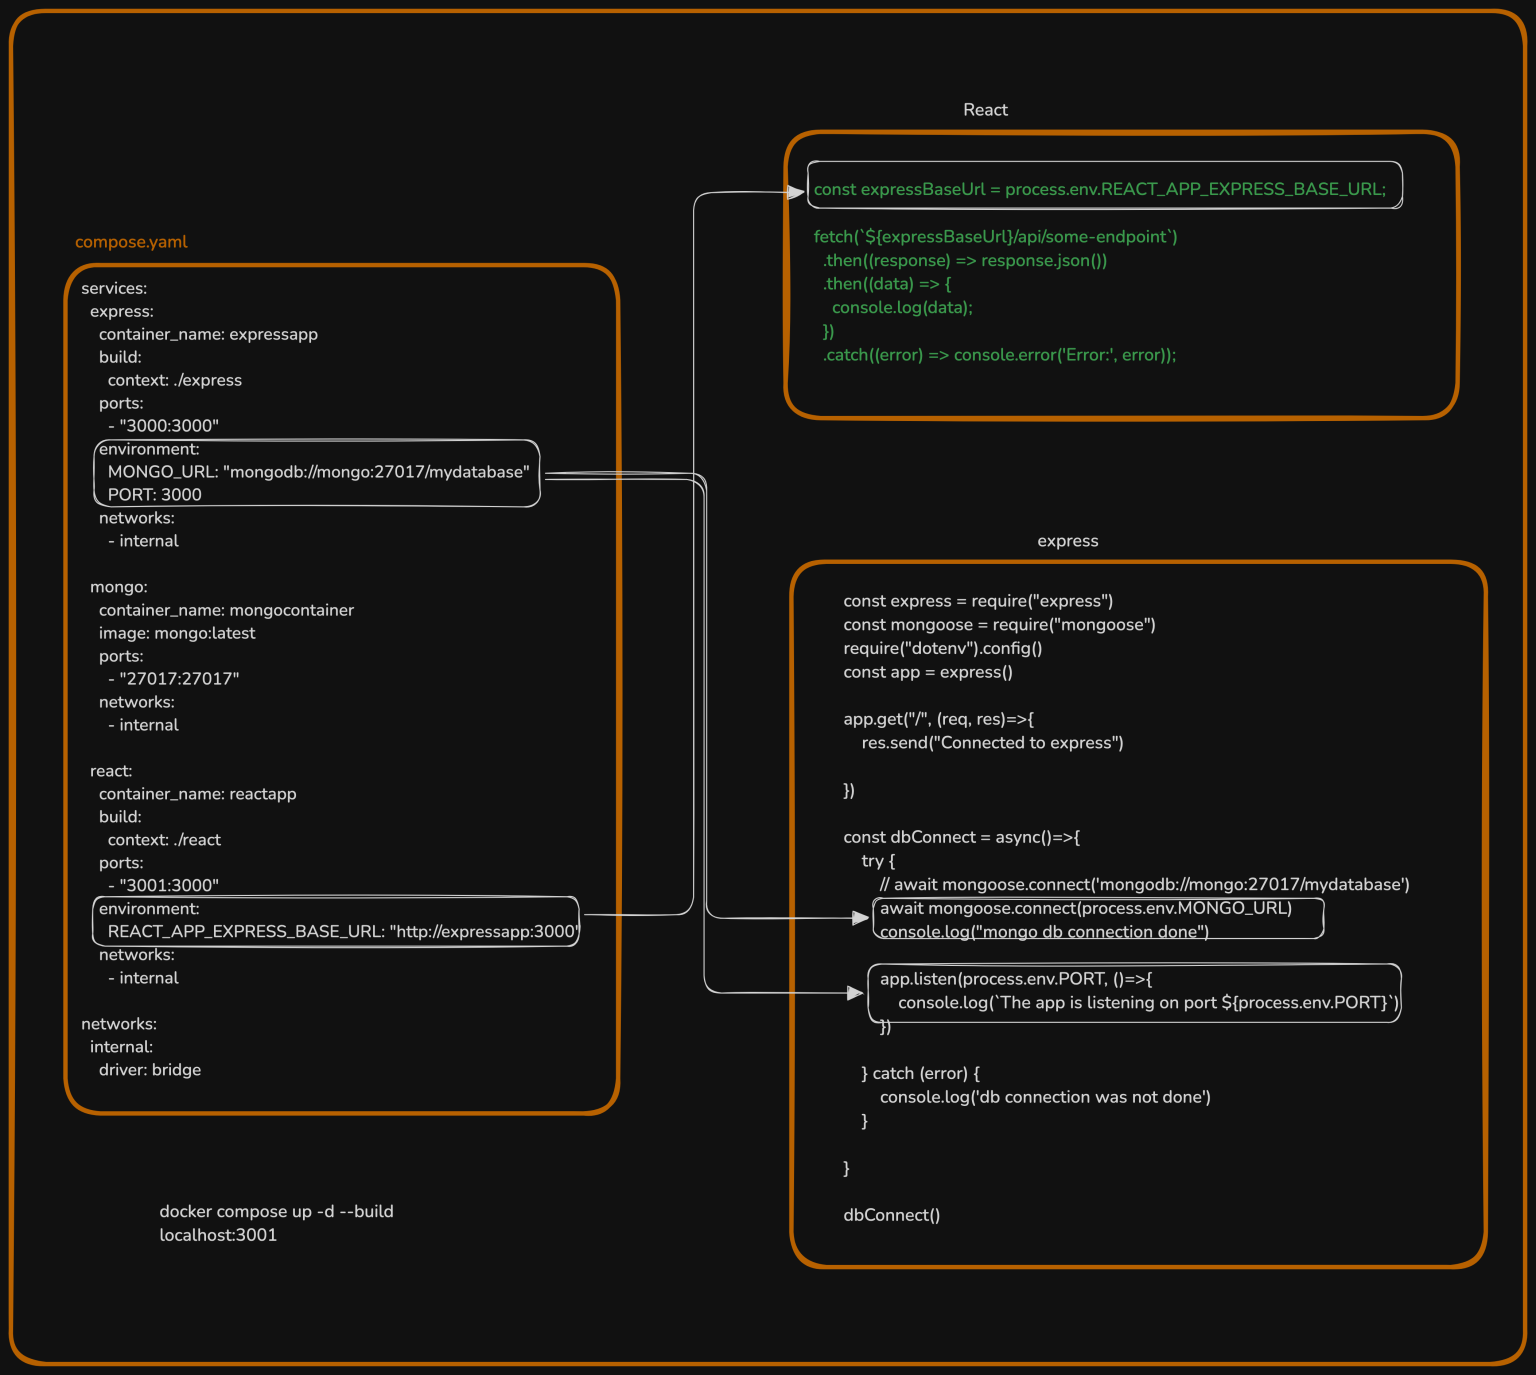
Task: Select "container_name: expressapp" text
Action: tap(208, 334)
